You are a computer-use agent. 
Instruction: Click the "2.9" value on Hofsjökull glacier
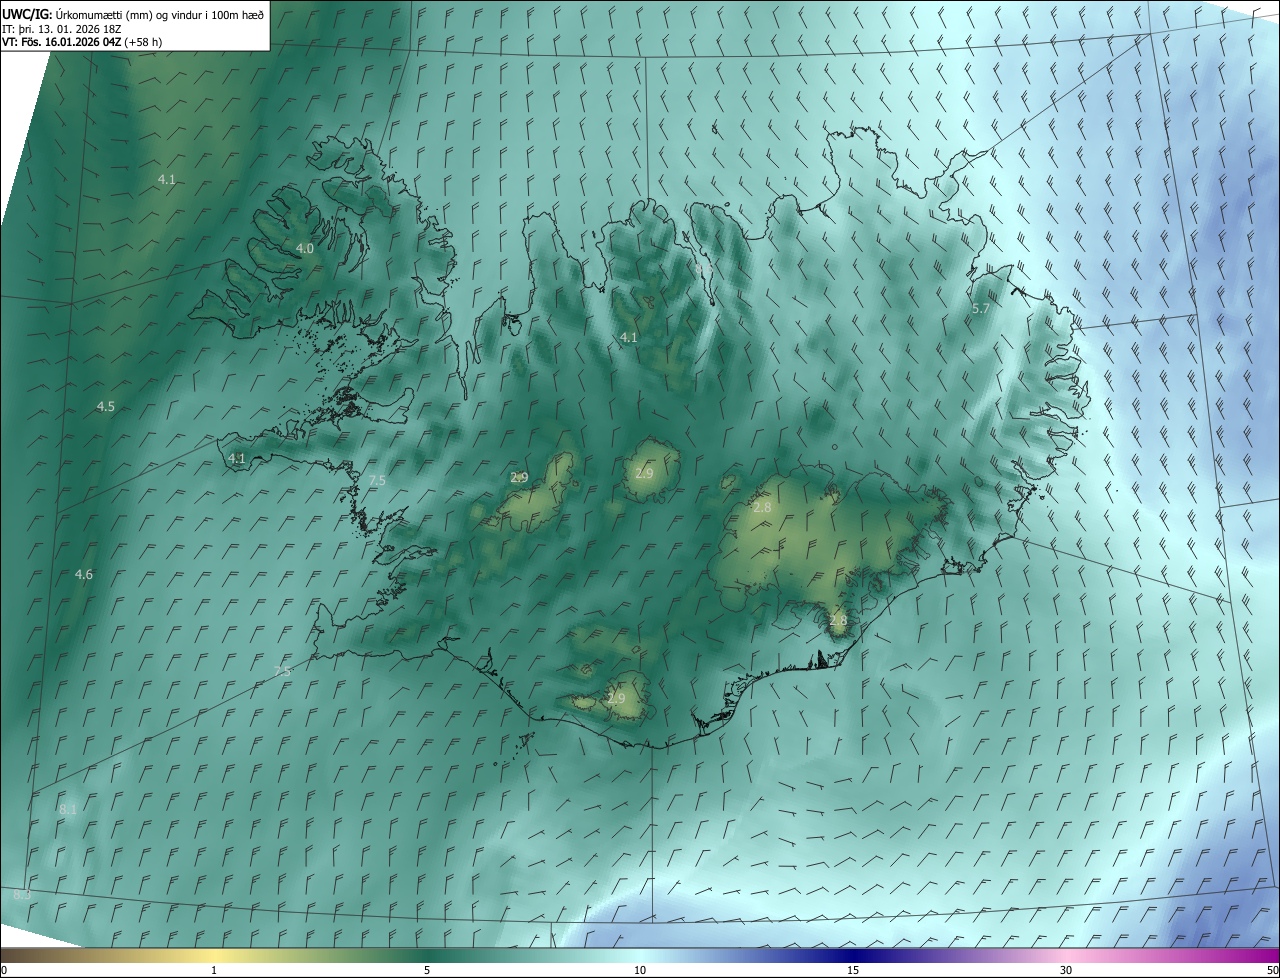tap(644, 473)
